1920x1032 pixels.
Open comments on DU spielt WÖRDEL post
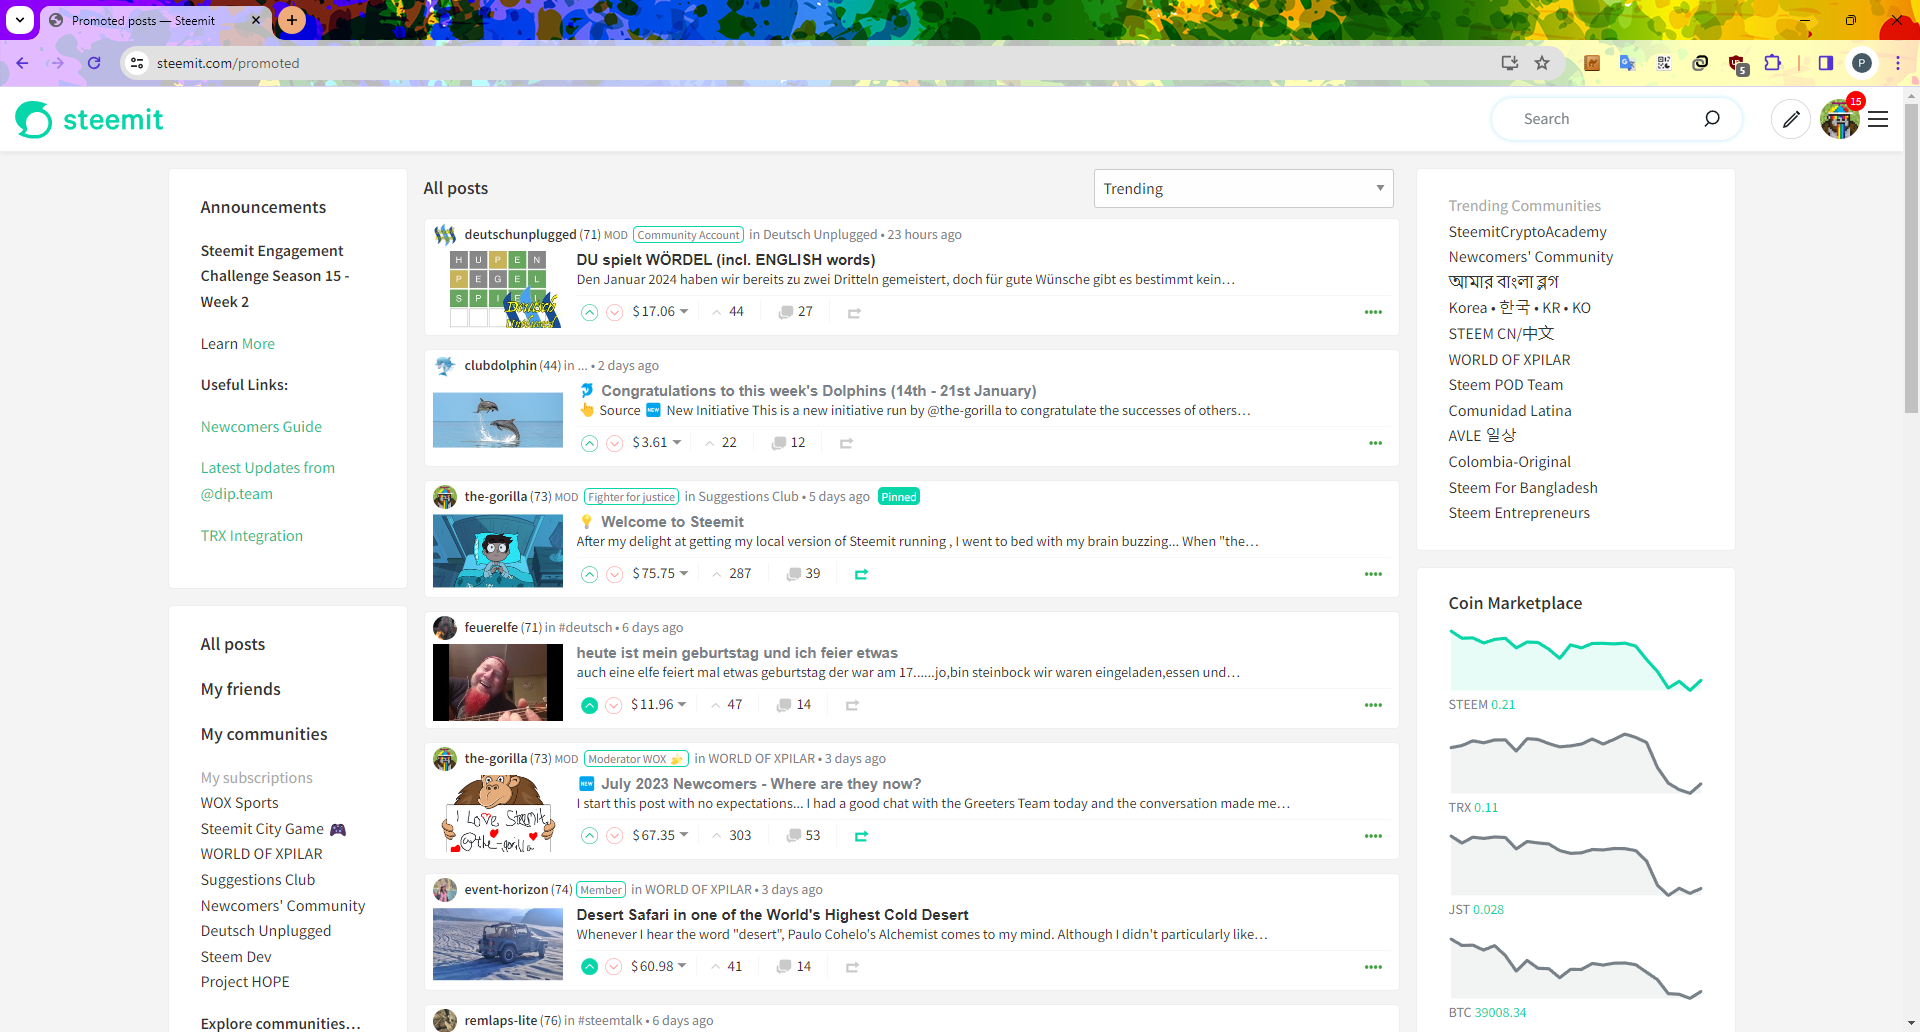pyautogui.click(x=796, y=312)
